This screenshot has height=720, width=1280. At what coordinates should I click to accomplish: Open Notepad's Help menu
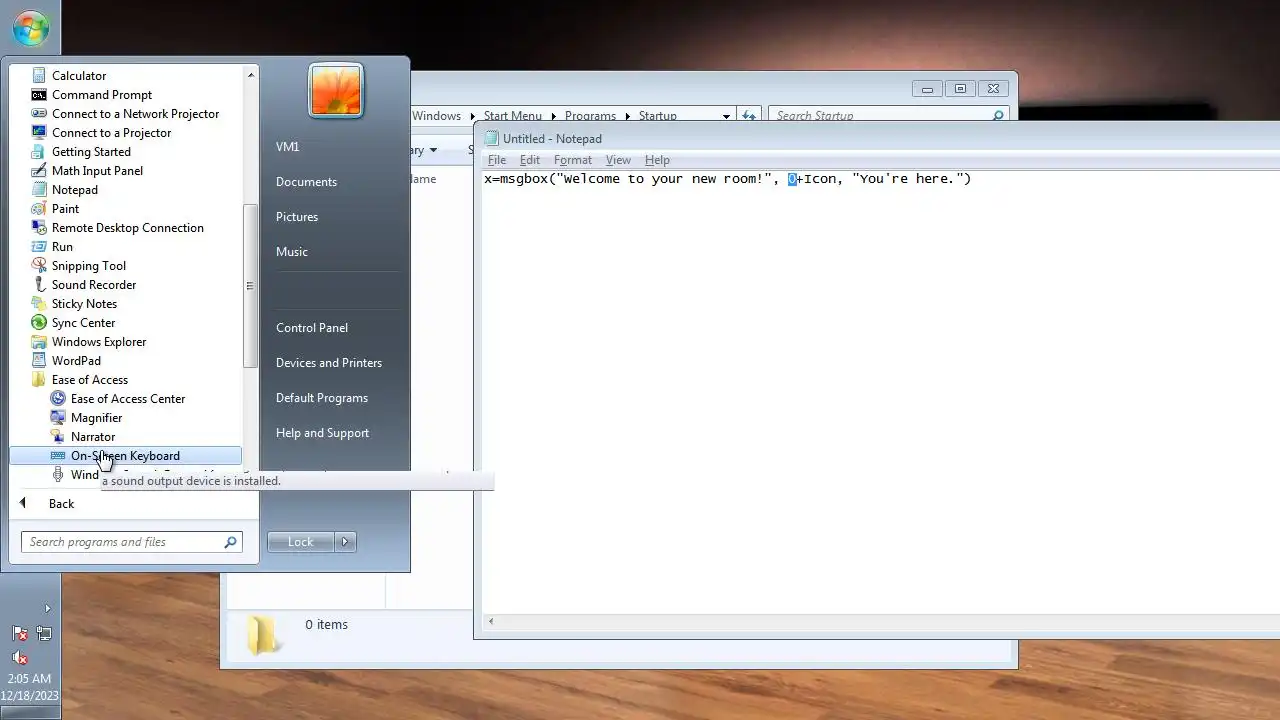(x=657, y=160)
